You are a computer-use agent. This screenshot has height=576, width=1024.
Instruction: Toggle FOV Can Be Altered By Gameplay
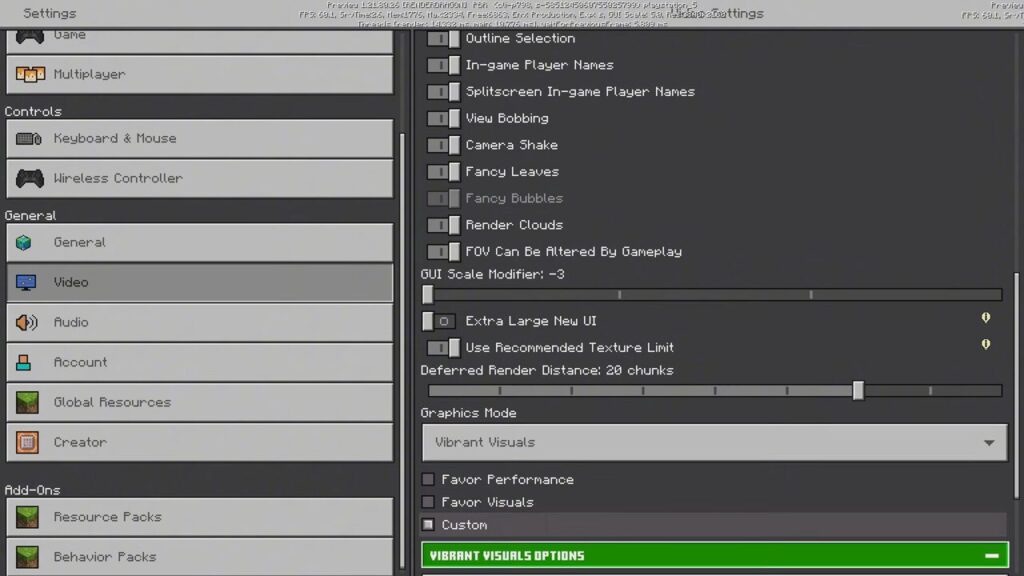click(443, 252)
